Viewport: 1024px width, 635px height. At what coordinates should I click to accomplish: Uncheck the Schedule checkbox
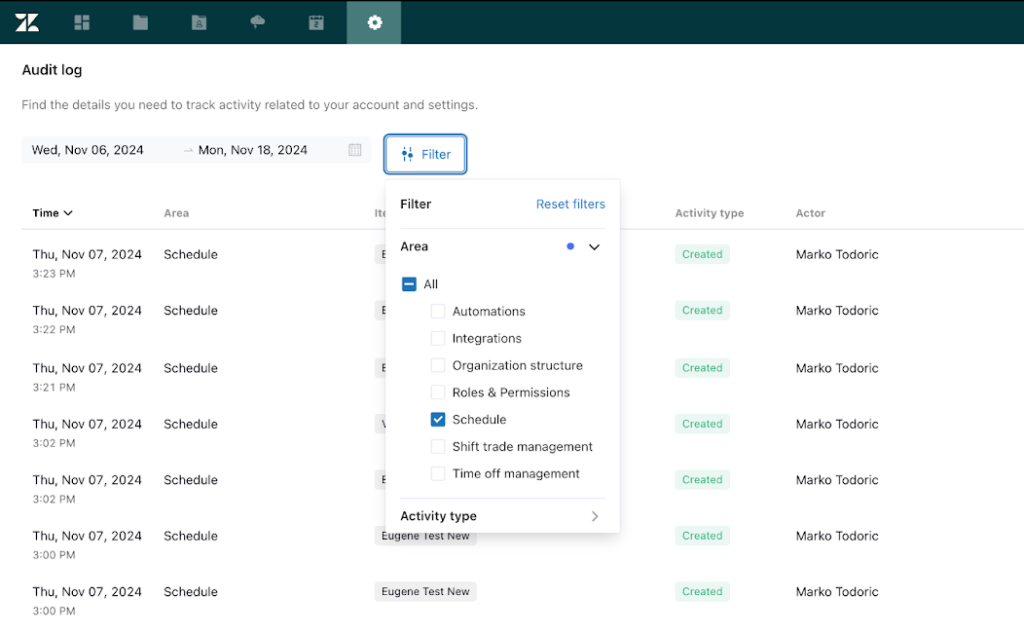point(438,419)
